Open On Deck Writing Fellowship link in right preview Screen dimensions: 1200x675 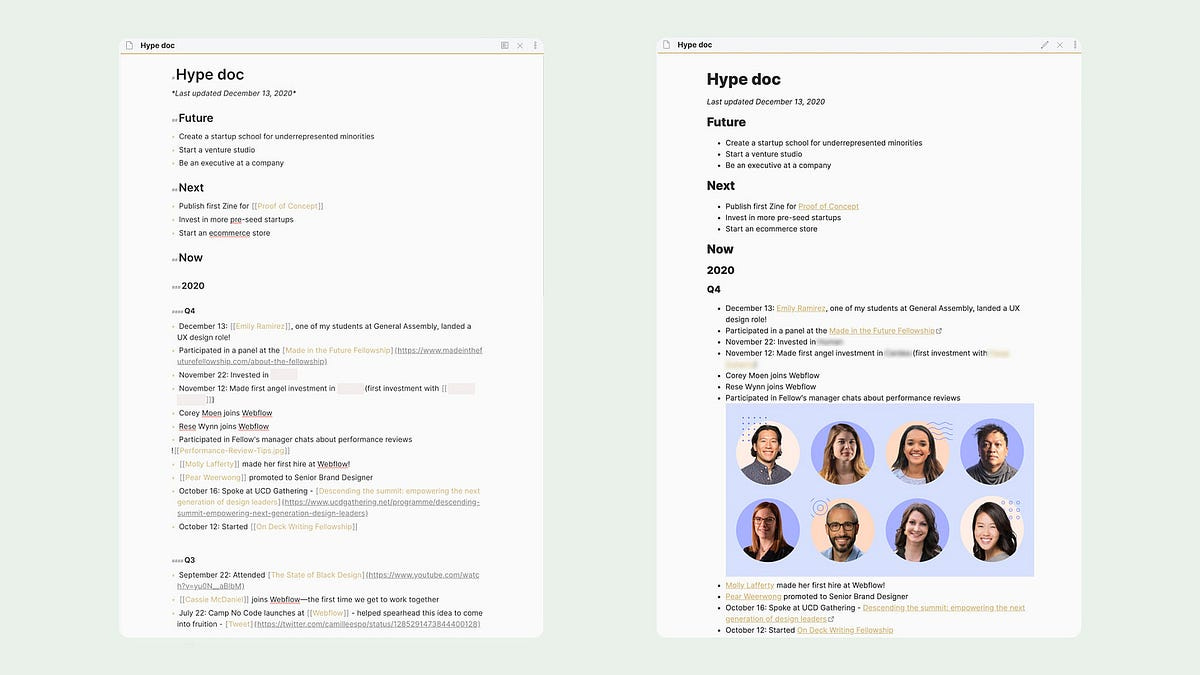point(845,630)
